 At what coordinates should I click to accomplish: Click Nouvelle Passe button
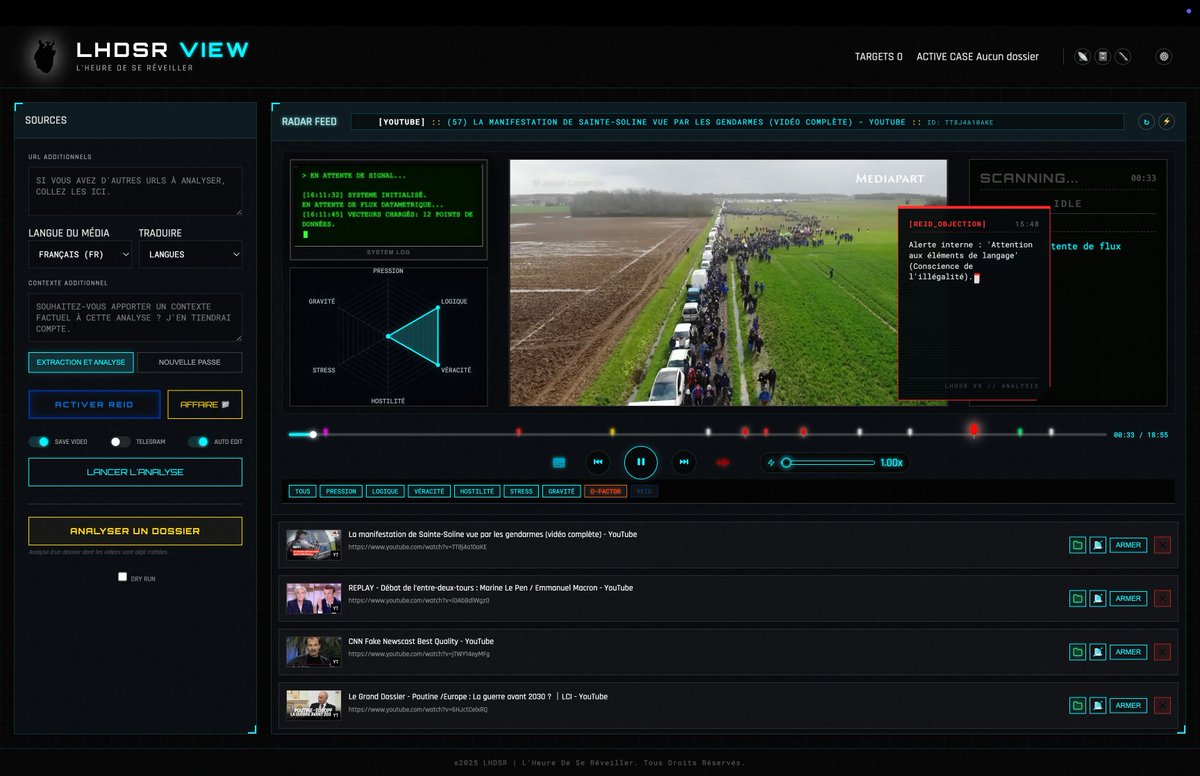click(x=189, y=362)
